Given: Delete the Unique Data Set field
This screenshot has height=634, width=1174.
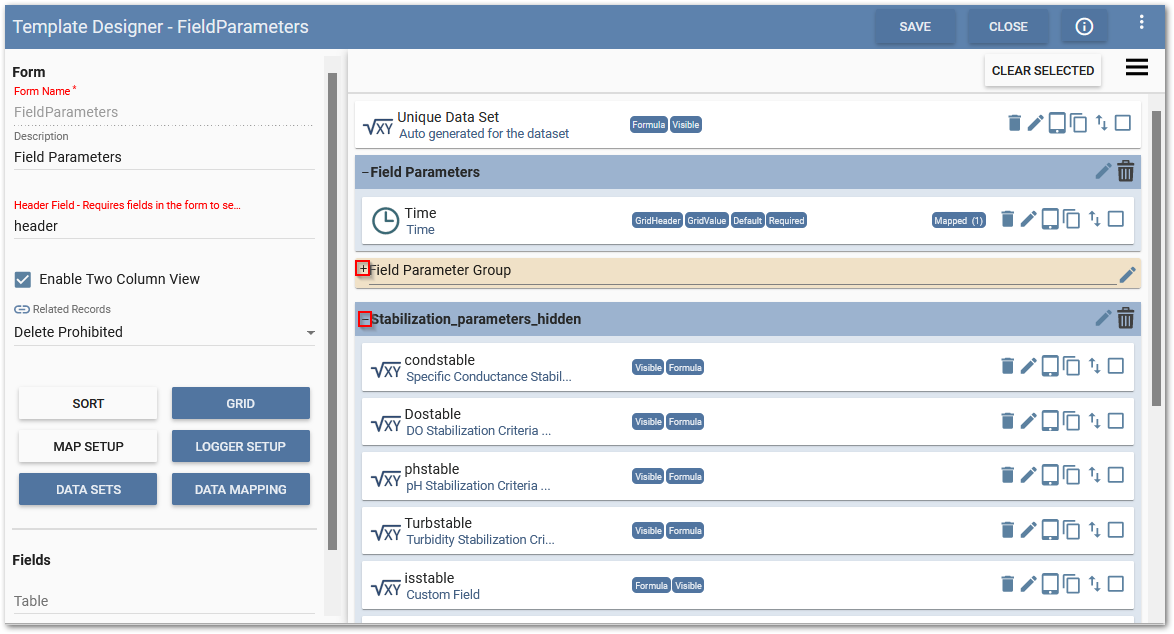Looking at the screenshot, I should click(x=1014, y=123).
